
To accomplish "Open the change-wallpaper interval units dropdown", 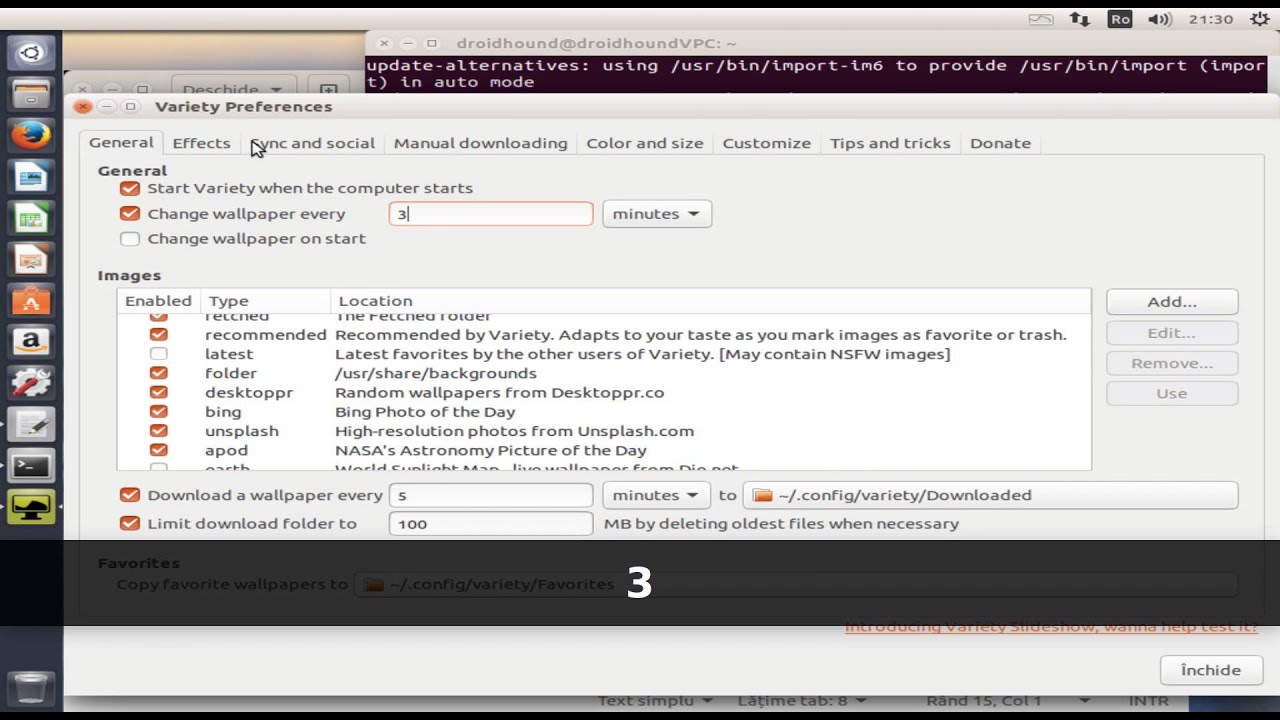I will click(x=657, y=214).
